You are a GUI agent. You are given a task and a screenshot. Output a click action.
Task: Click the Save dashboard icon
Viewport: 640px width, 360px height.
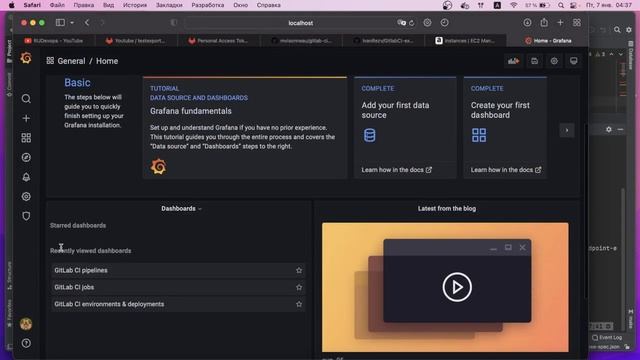(534, 61)
